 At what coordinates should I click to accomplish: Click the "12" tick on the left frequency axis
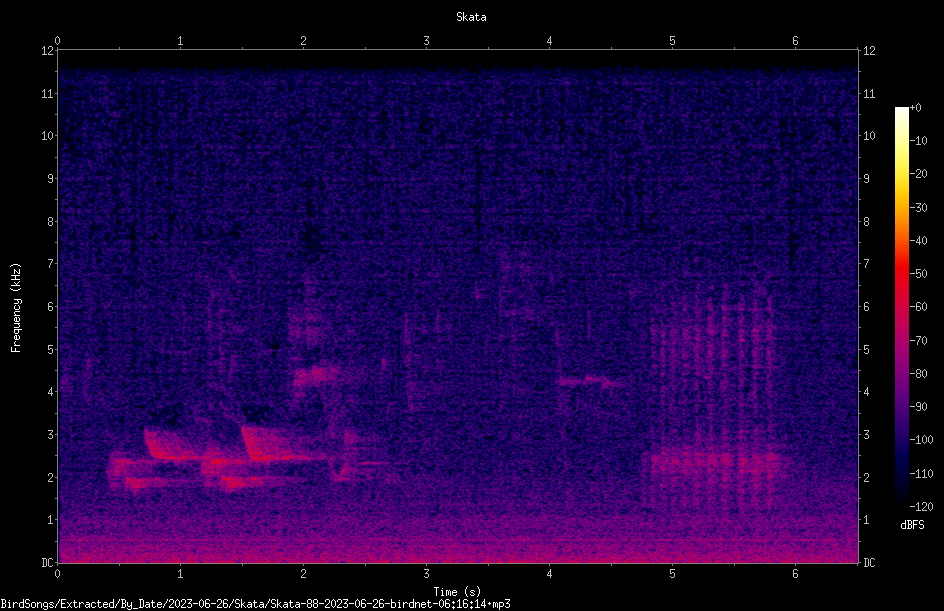point(47,51)
